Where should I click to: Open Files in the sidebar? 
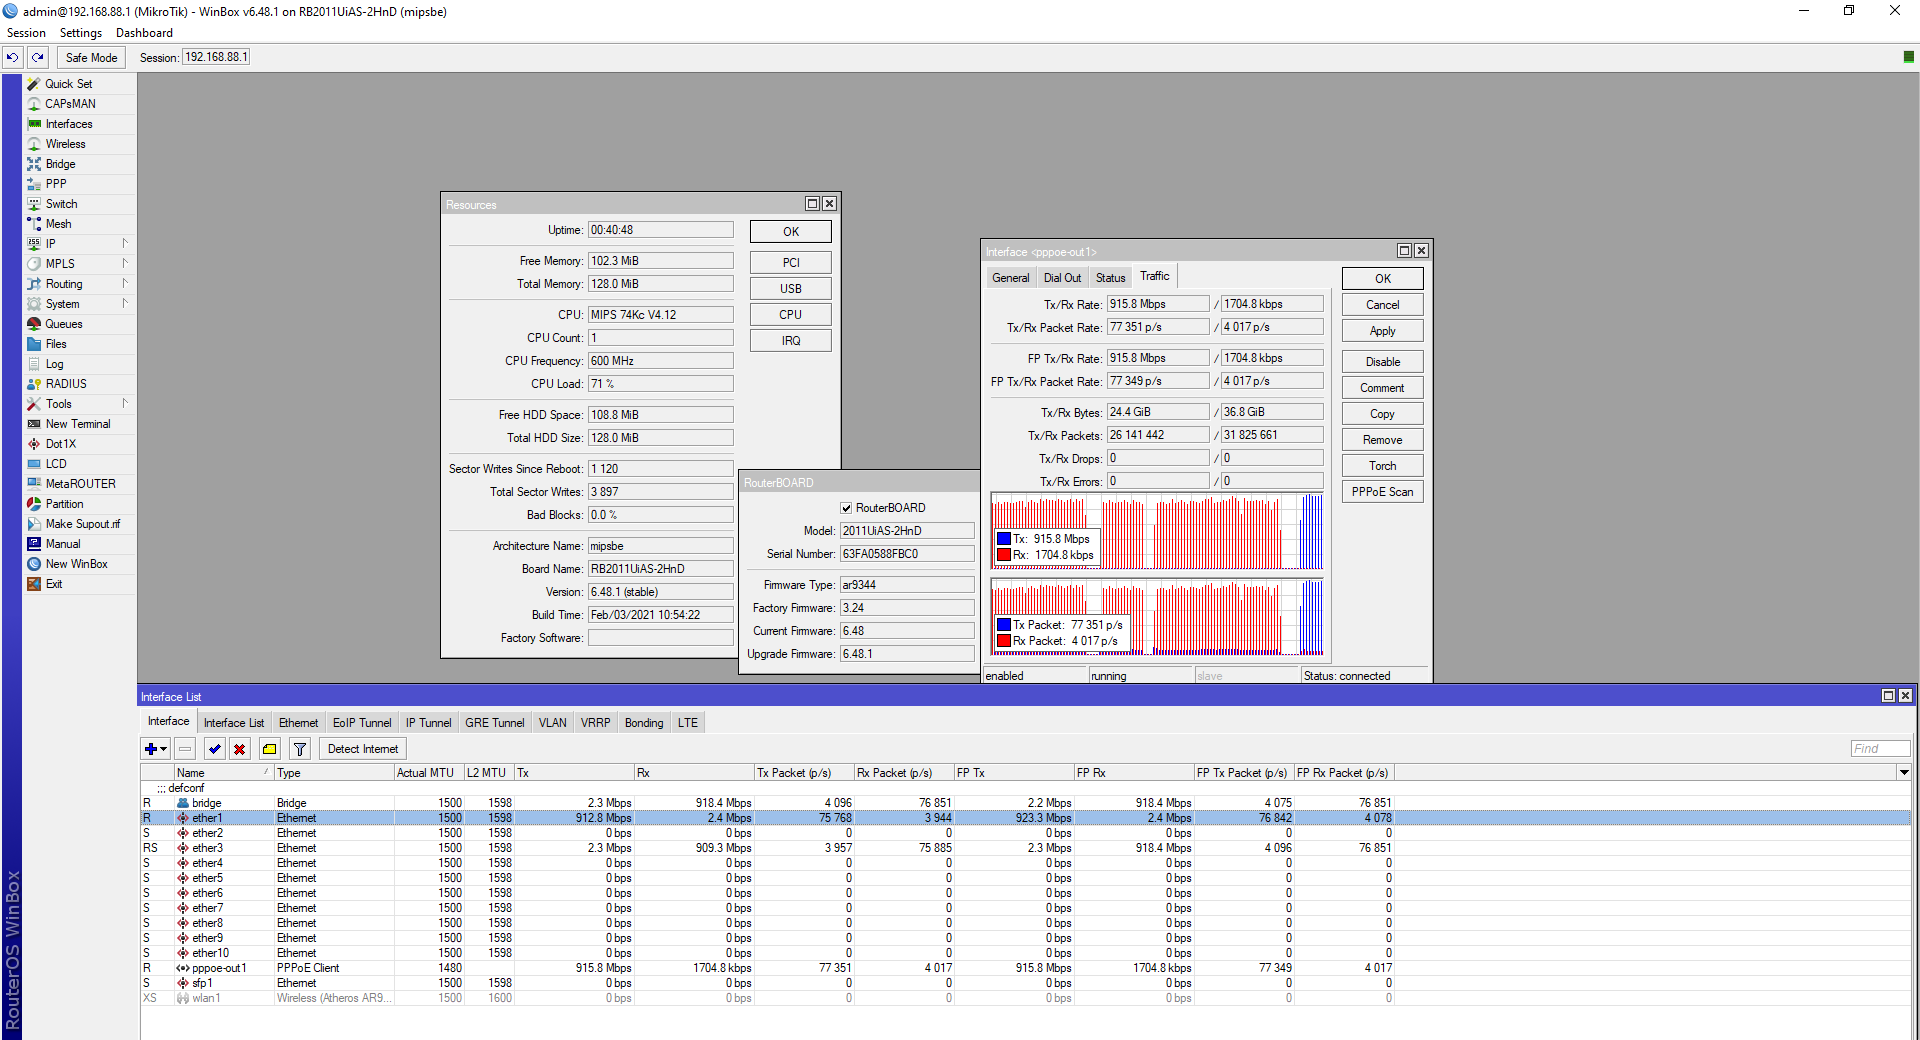coord(56,344)
